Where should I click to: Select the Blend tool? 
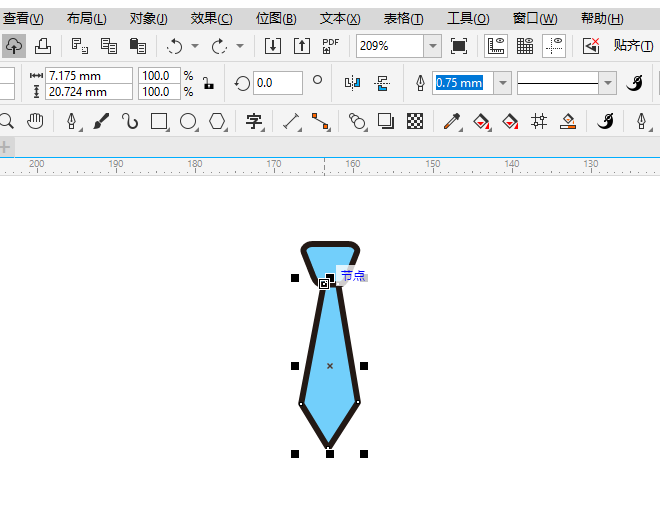(357, 122)
